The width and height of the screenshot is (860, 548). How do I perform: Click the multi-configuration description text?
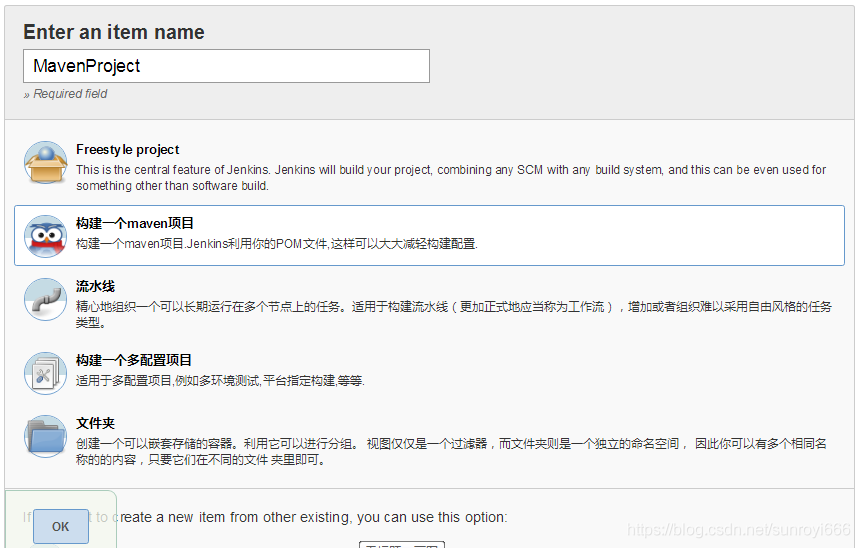(x=220, y=381)
